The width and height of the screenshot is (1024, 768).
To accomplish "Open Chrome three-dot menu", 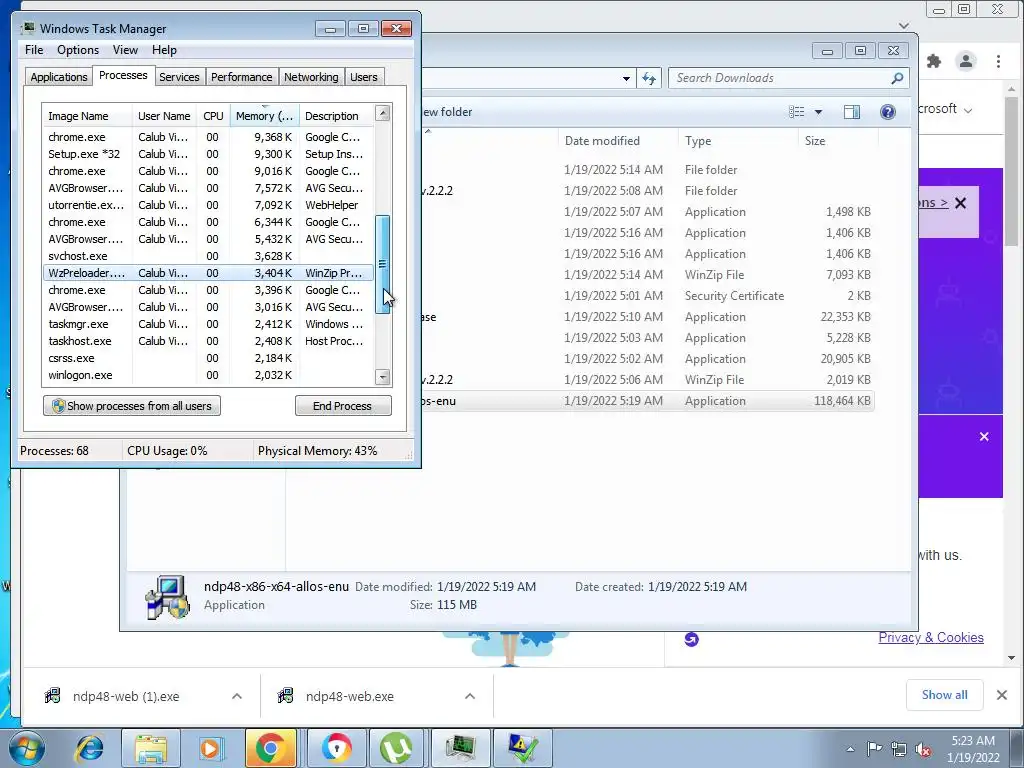I will click(x=999, y=61).
